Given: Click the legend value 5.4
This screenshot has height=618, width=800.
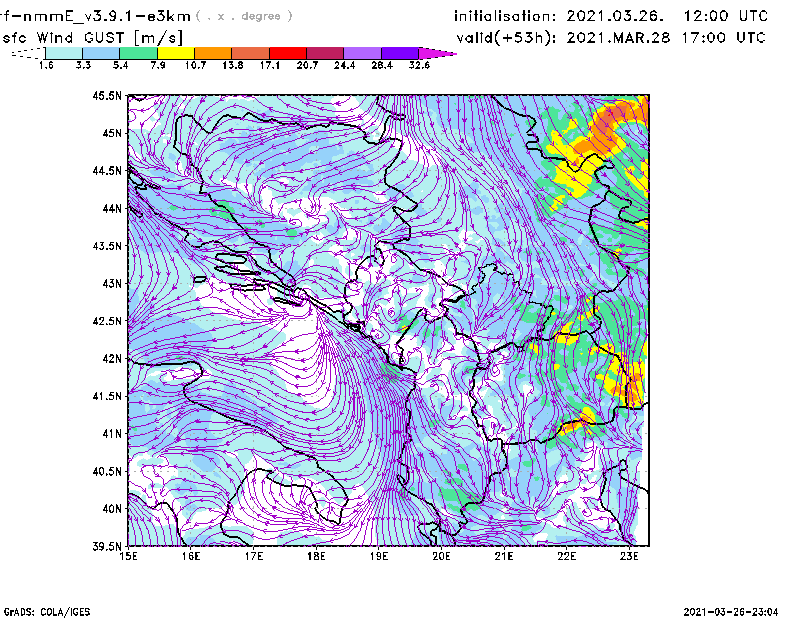Looking at the screenshot, I should [x=120, y=65].
